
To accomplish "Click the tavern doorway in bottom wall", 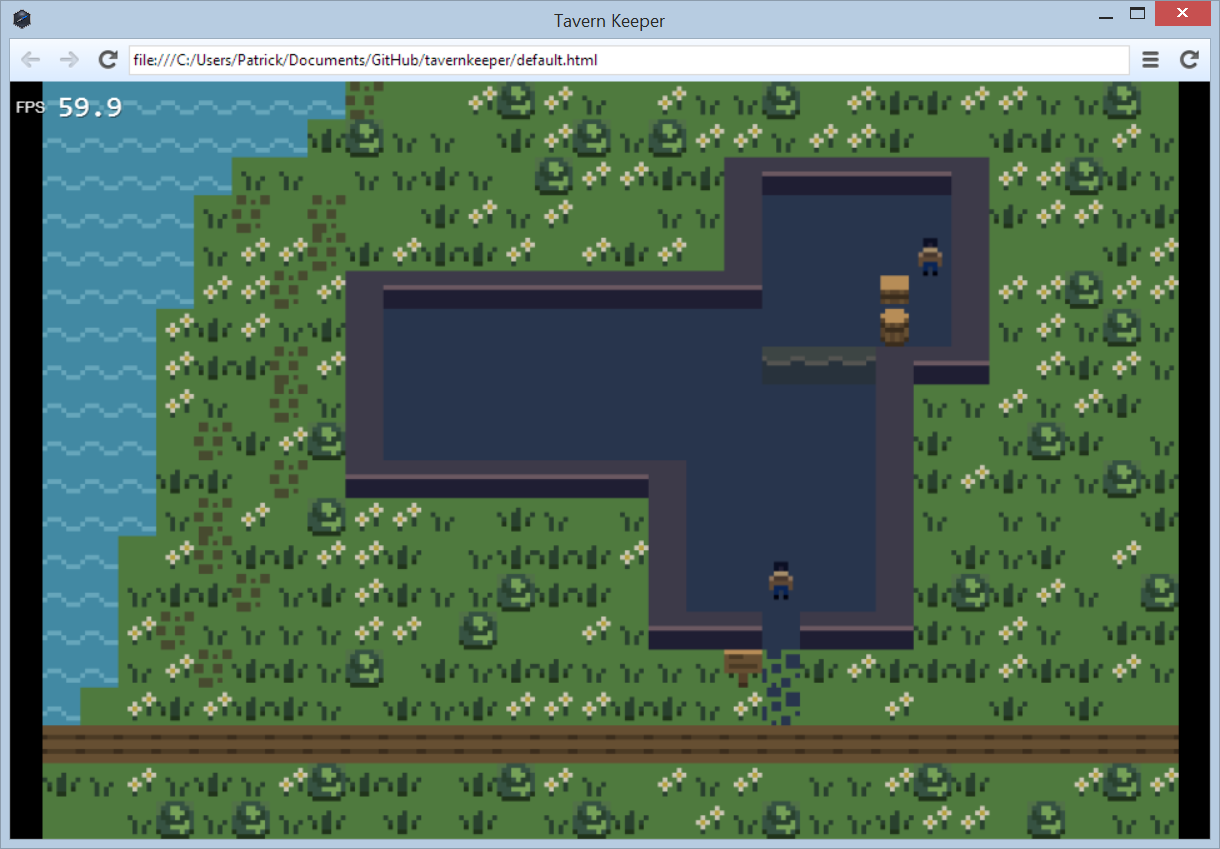I will pyautogui.click(x=781, y=630).
